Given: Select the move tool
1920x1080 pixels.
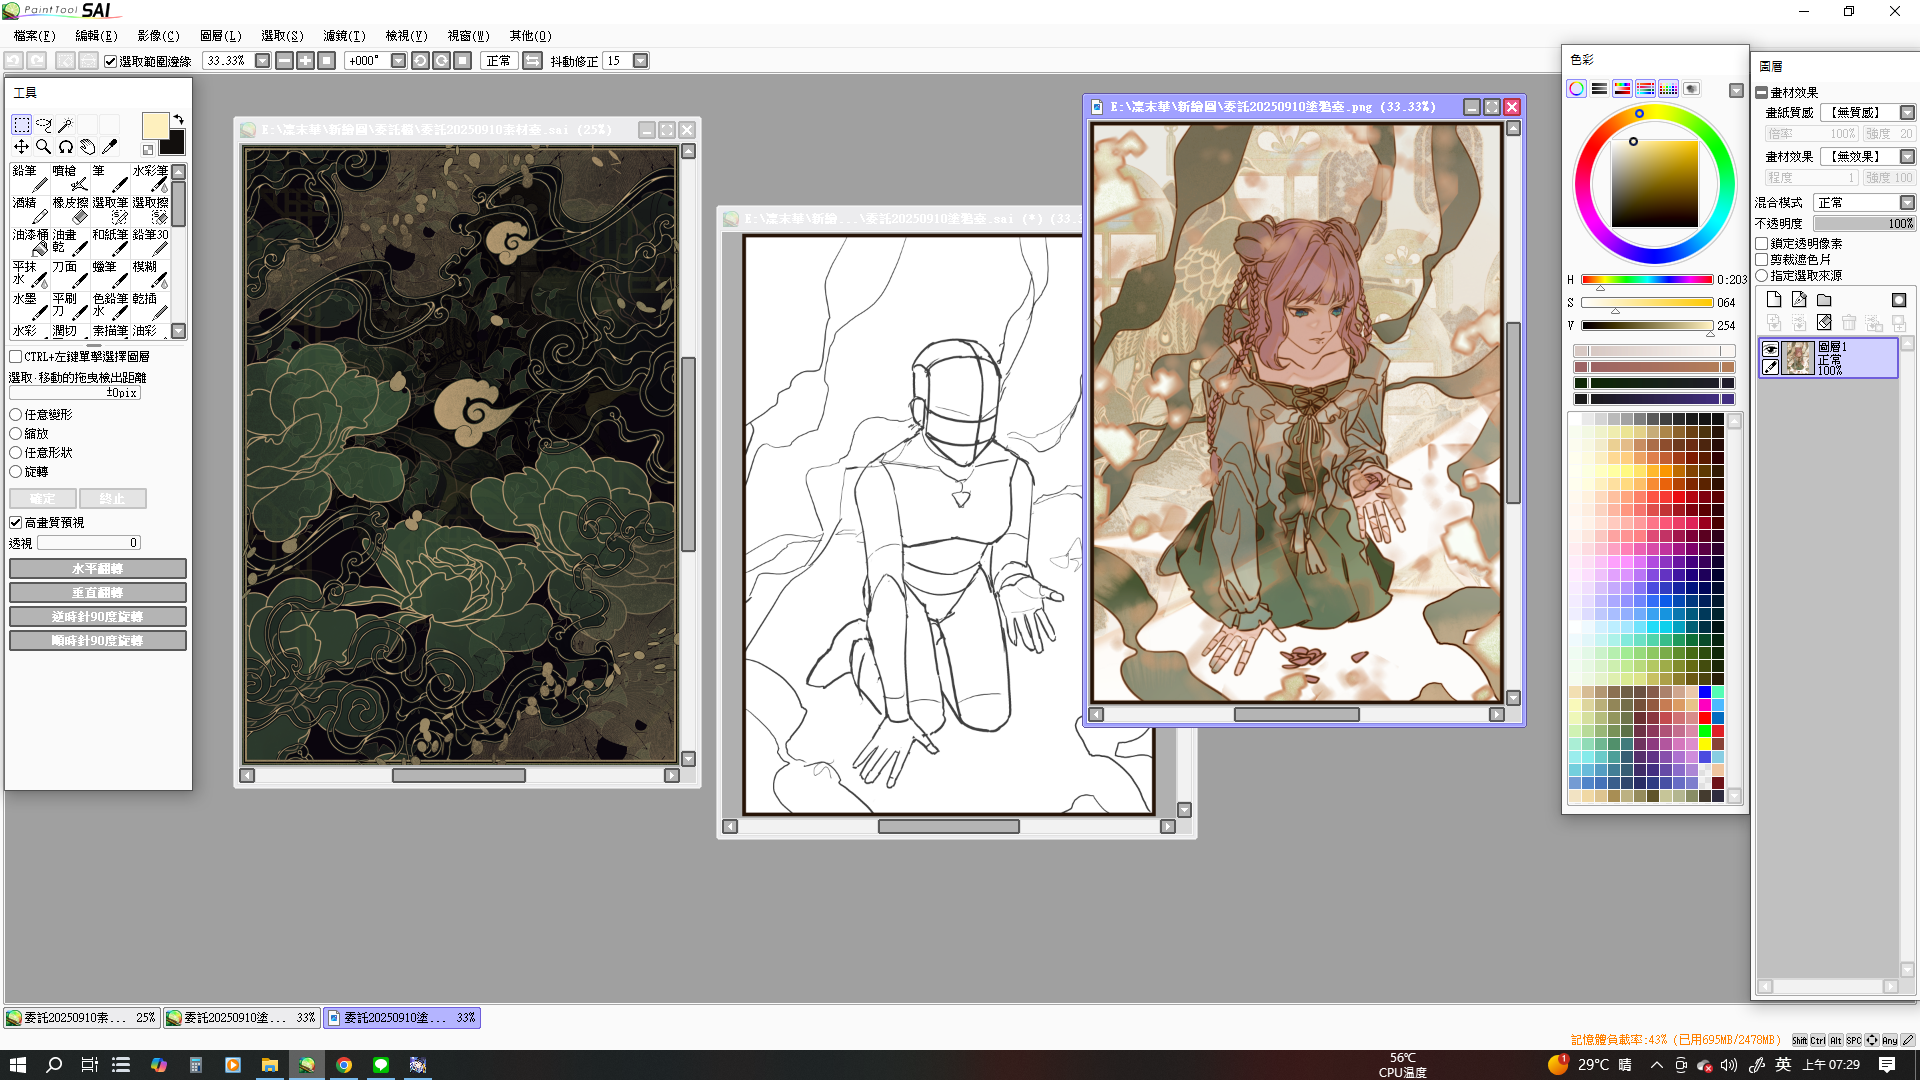Looking at the screenshot, I should tap(21, 147).
